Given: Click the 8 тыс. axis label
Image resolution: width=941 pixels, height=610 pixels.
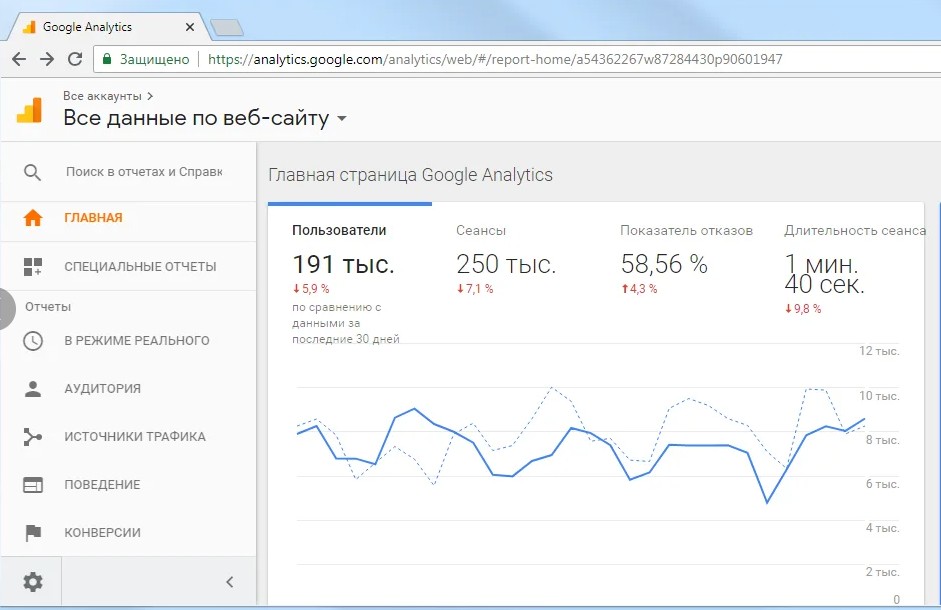Looking at the screenshot, I should pos(882,440).
